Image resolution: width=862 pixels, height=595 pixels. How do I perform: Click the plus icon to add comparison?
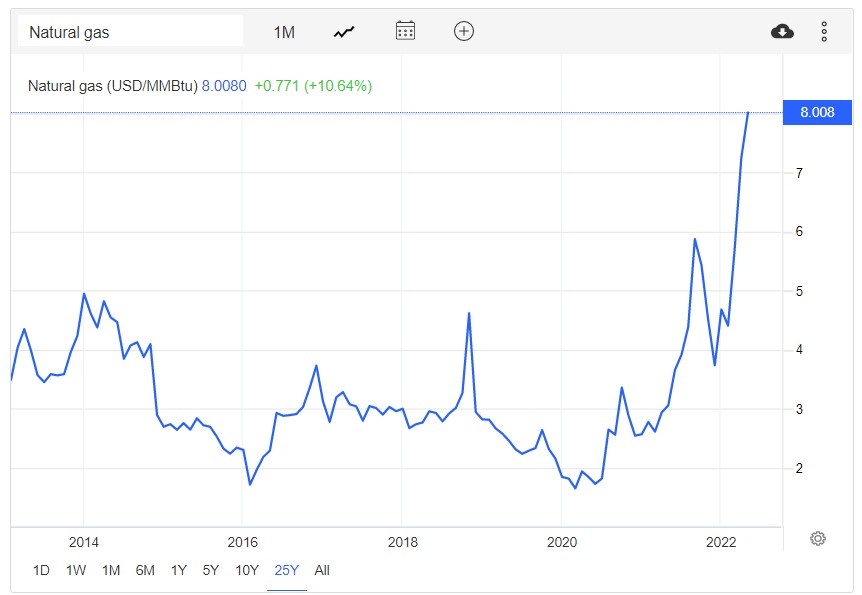464,31
